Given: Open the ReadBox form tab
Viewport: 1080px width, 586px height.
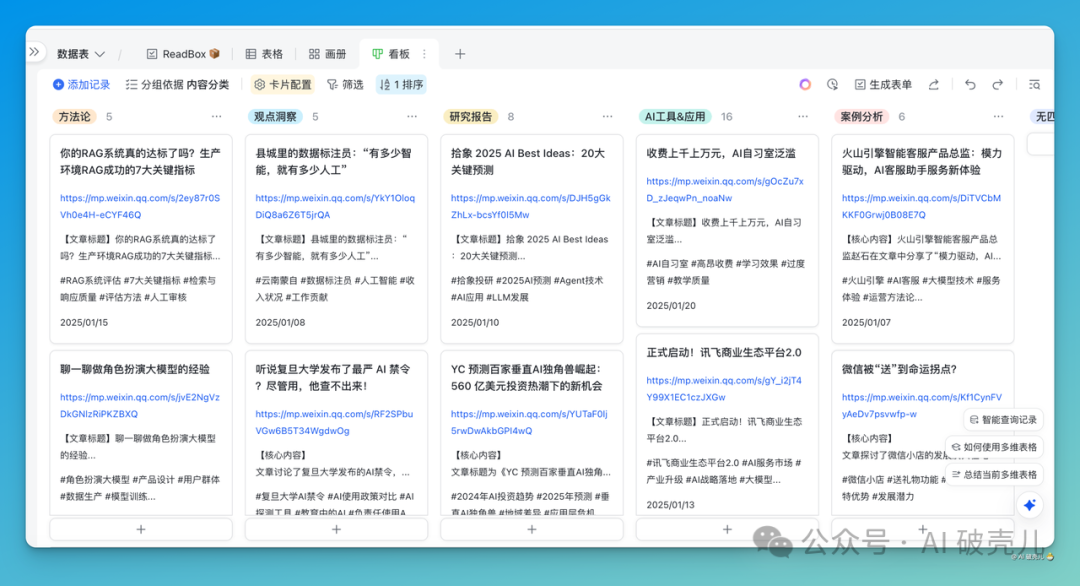Looking at the screenshot, I should coord(183,54).
